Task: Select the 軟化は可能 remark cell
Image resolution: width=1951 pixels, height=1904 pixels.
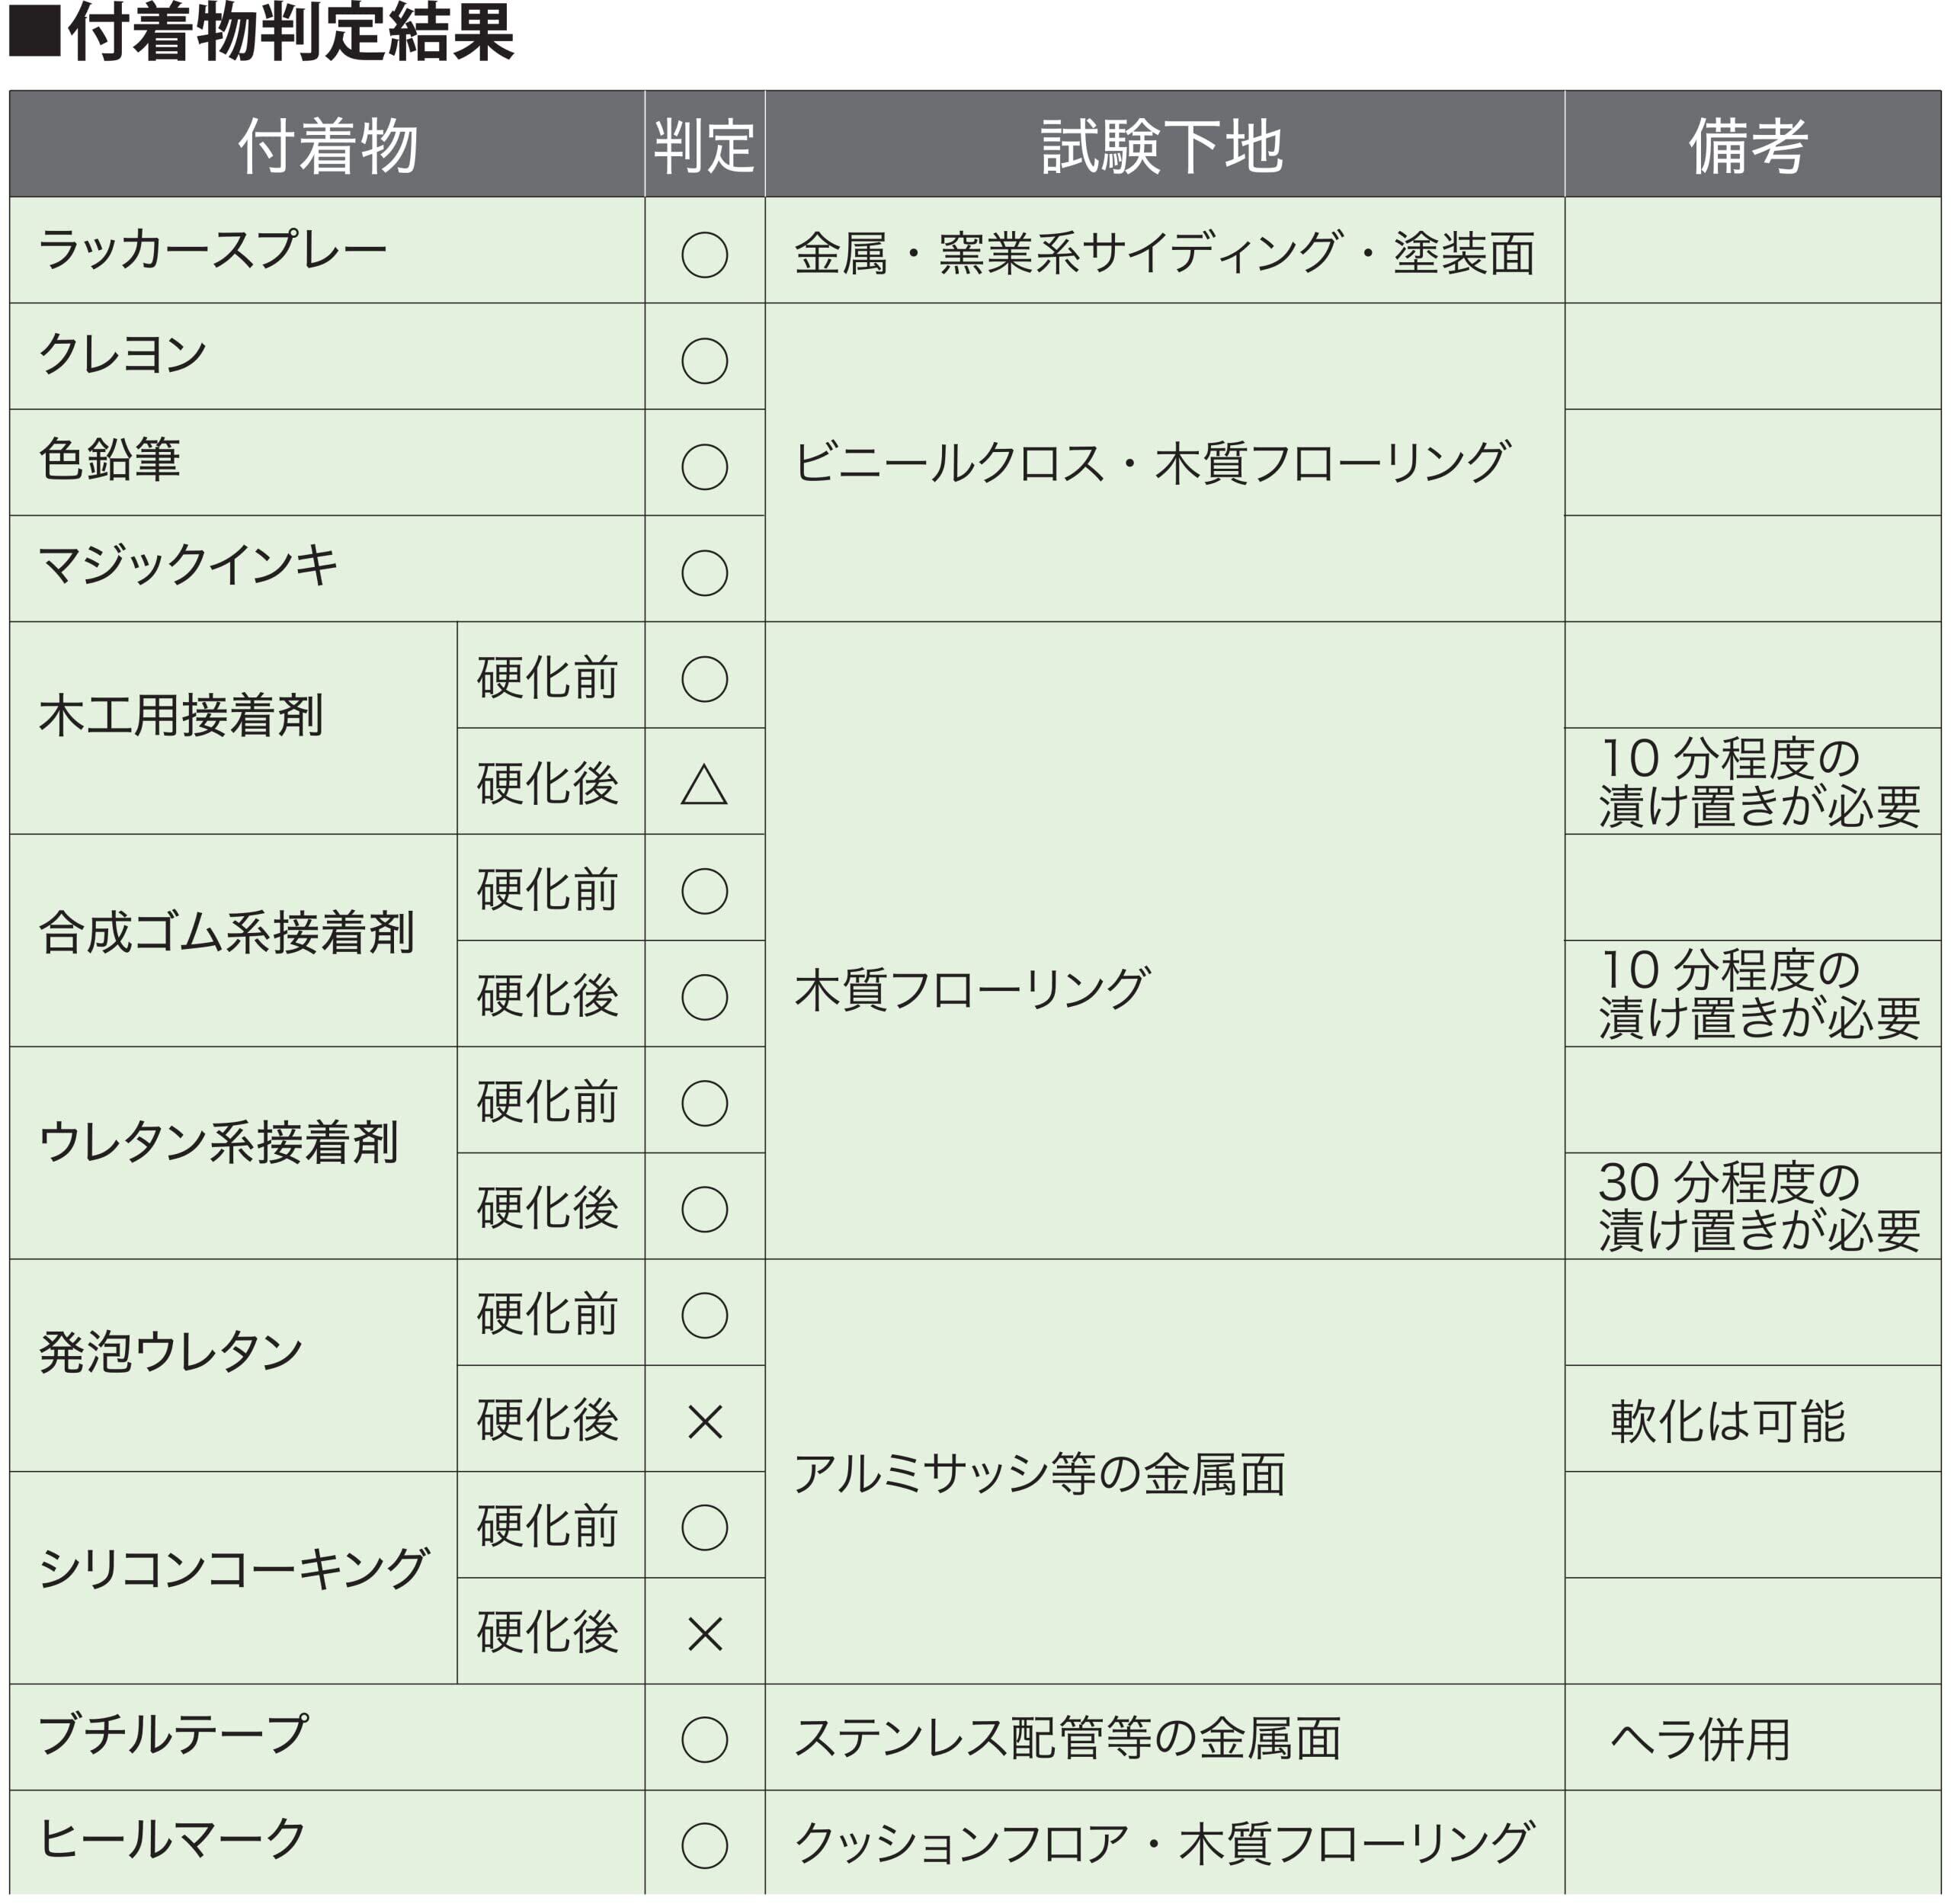Action: click(x=1727, y=1421)
